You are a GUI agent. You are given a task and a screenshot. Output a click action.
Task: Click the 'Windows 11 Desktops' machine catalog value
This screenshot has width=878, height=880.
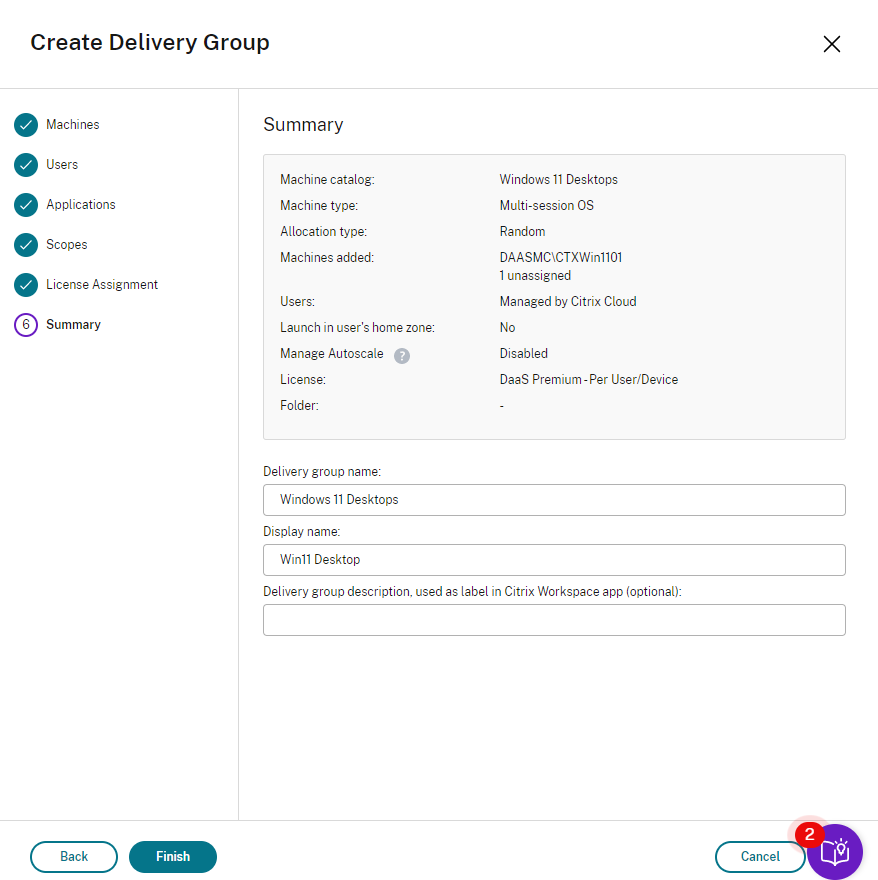click(x=559, y=180)
